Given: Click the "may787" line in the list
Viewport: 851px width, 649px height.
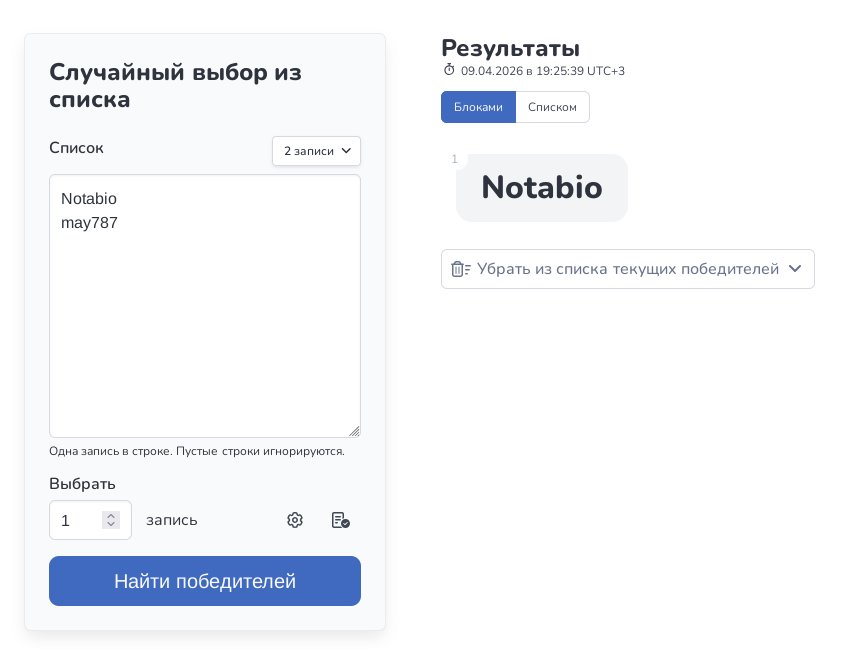Looking at the screenshot, I should [90, 223].
